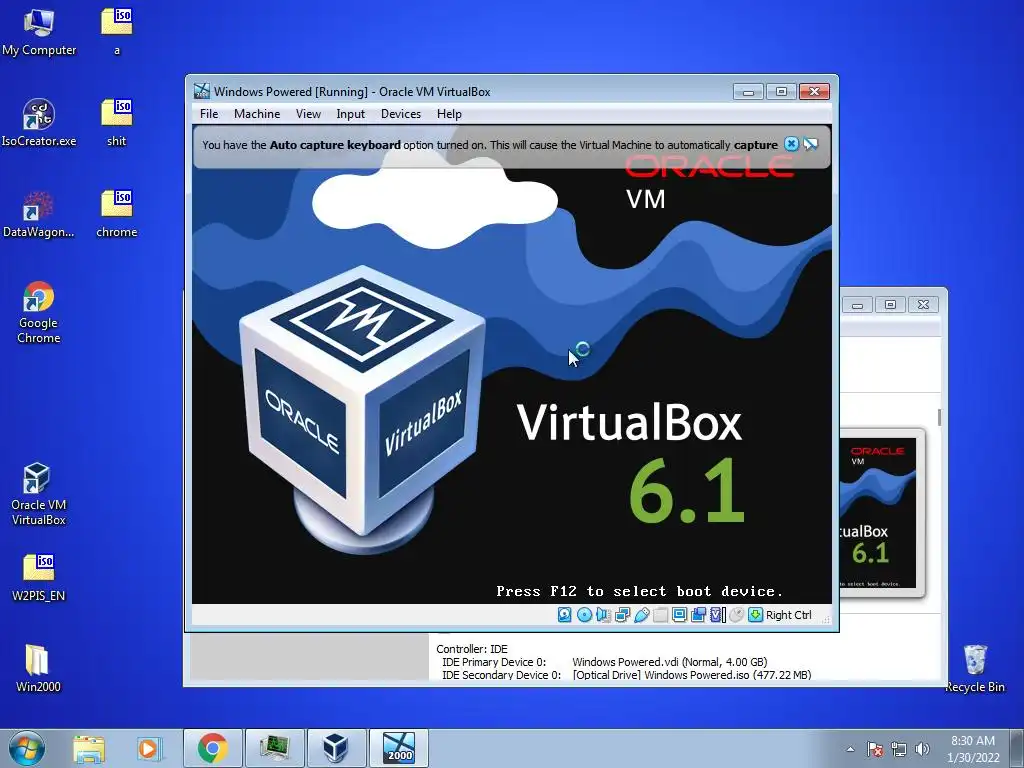The image size is (1024, 768).
Task: Select the Recycle Bin icon
Action: click(975, 667)
